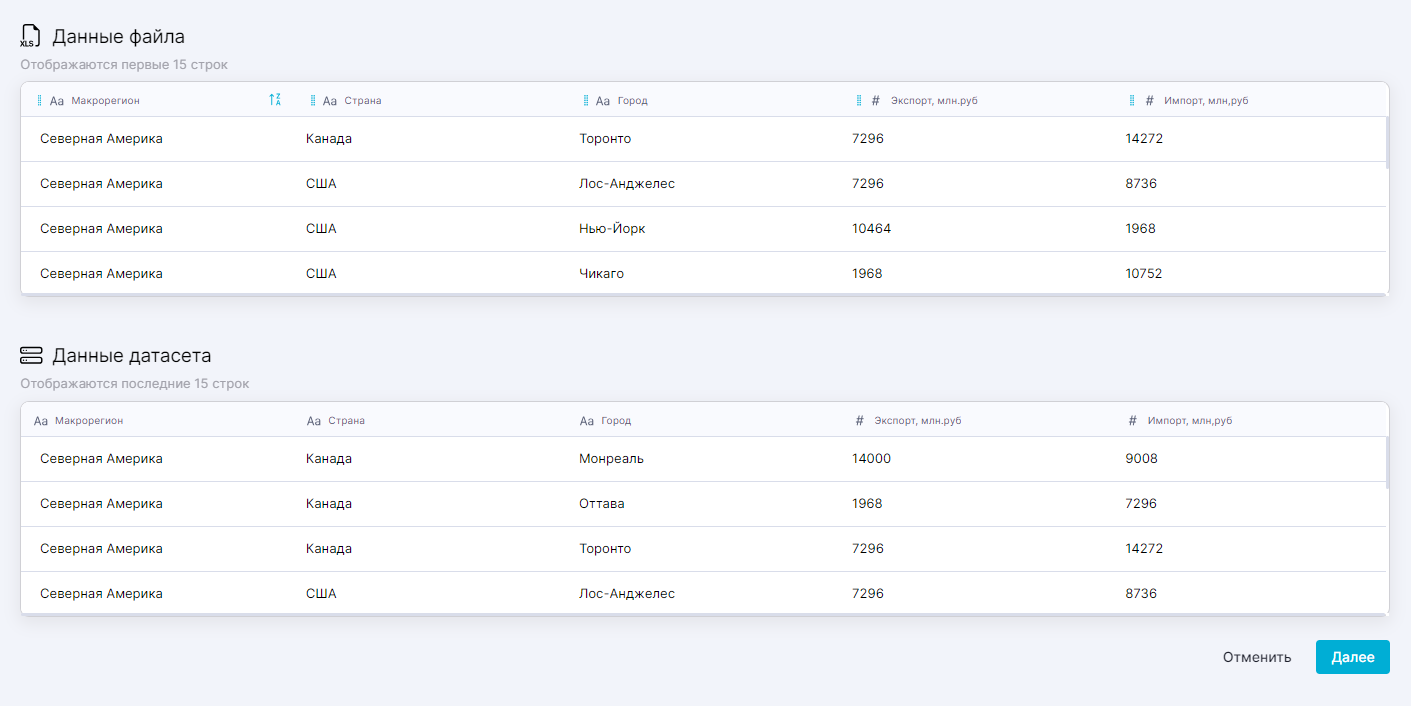Click text type icon of file Страна column
This screenshot has height=706, width=1411.
(330, 101)
